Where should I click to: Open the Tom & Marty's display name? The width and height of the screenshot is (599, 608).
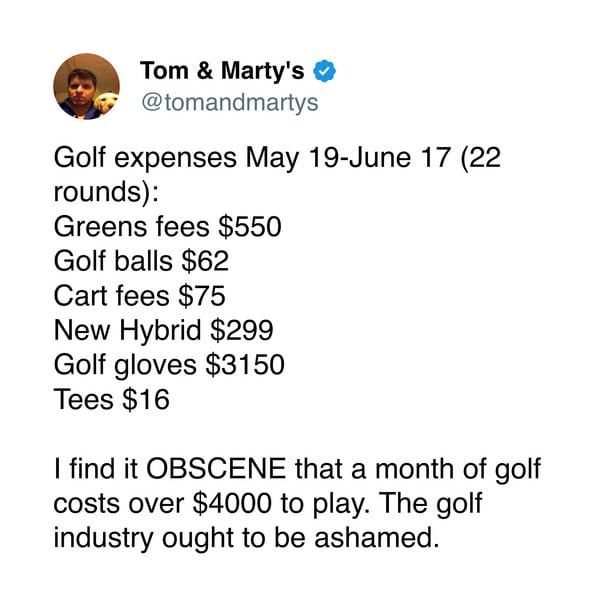tap(222, 71)
